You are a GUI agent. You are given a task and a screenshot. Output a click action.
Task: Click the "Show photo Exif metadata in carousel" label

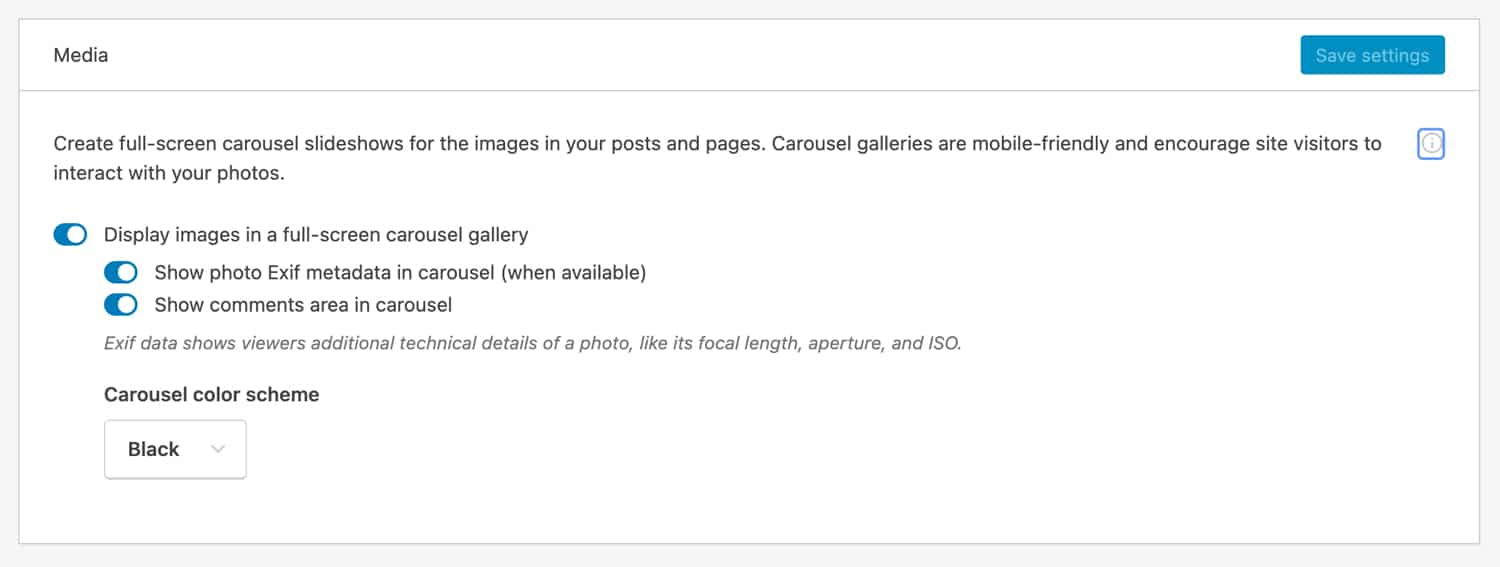coord(340,273)
